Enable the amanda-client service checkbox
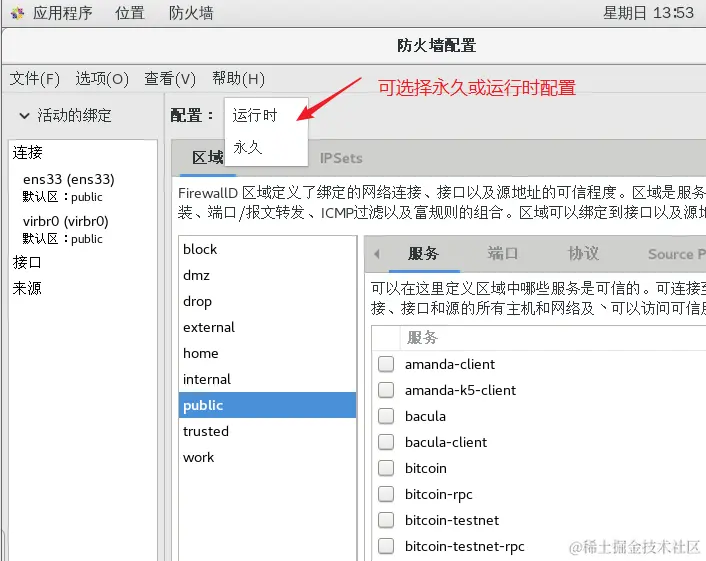Viewport: 706px width, 561px height. [x=386, y=364]
